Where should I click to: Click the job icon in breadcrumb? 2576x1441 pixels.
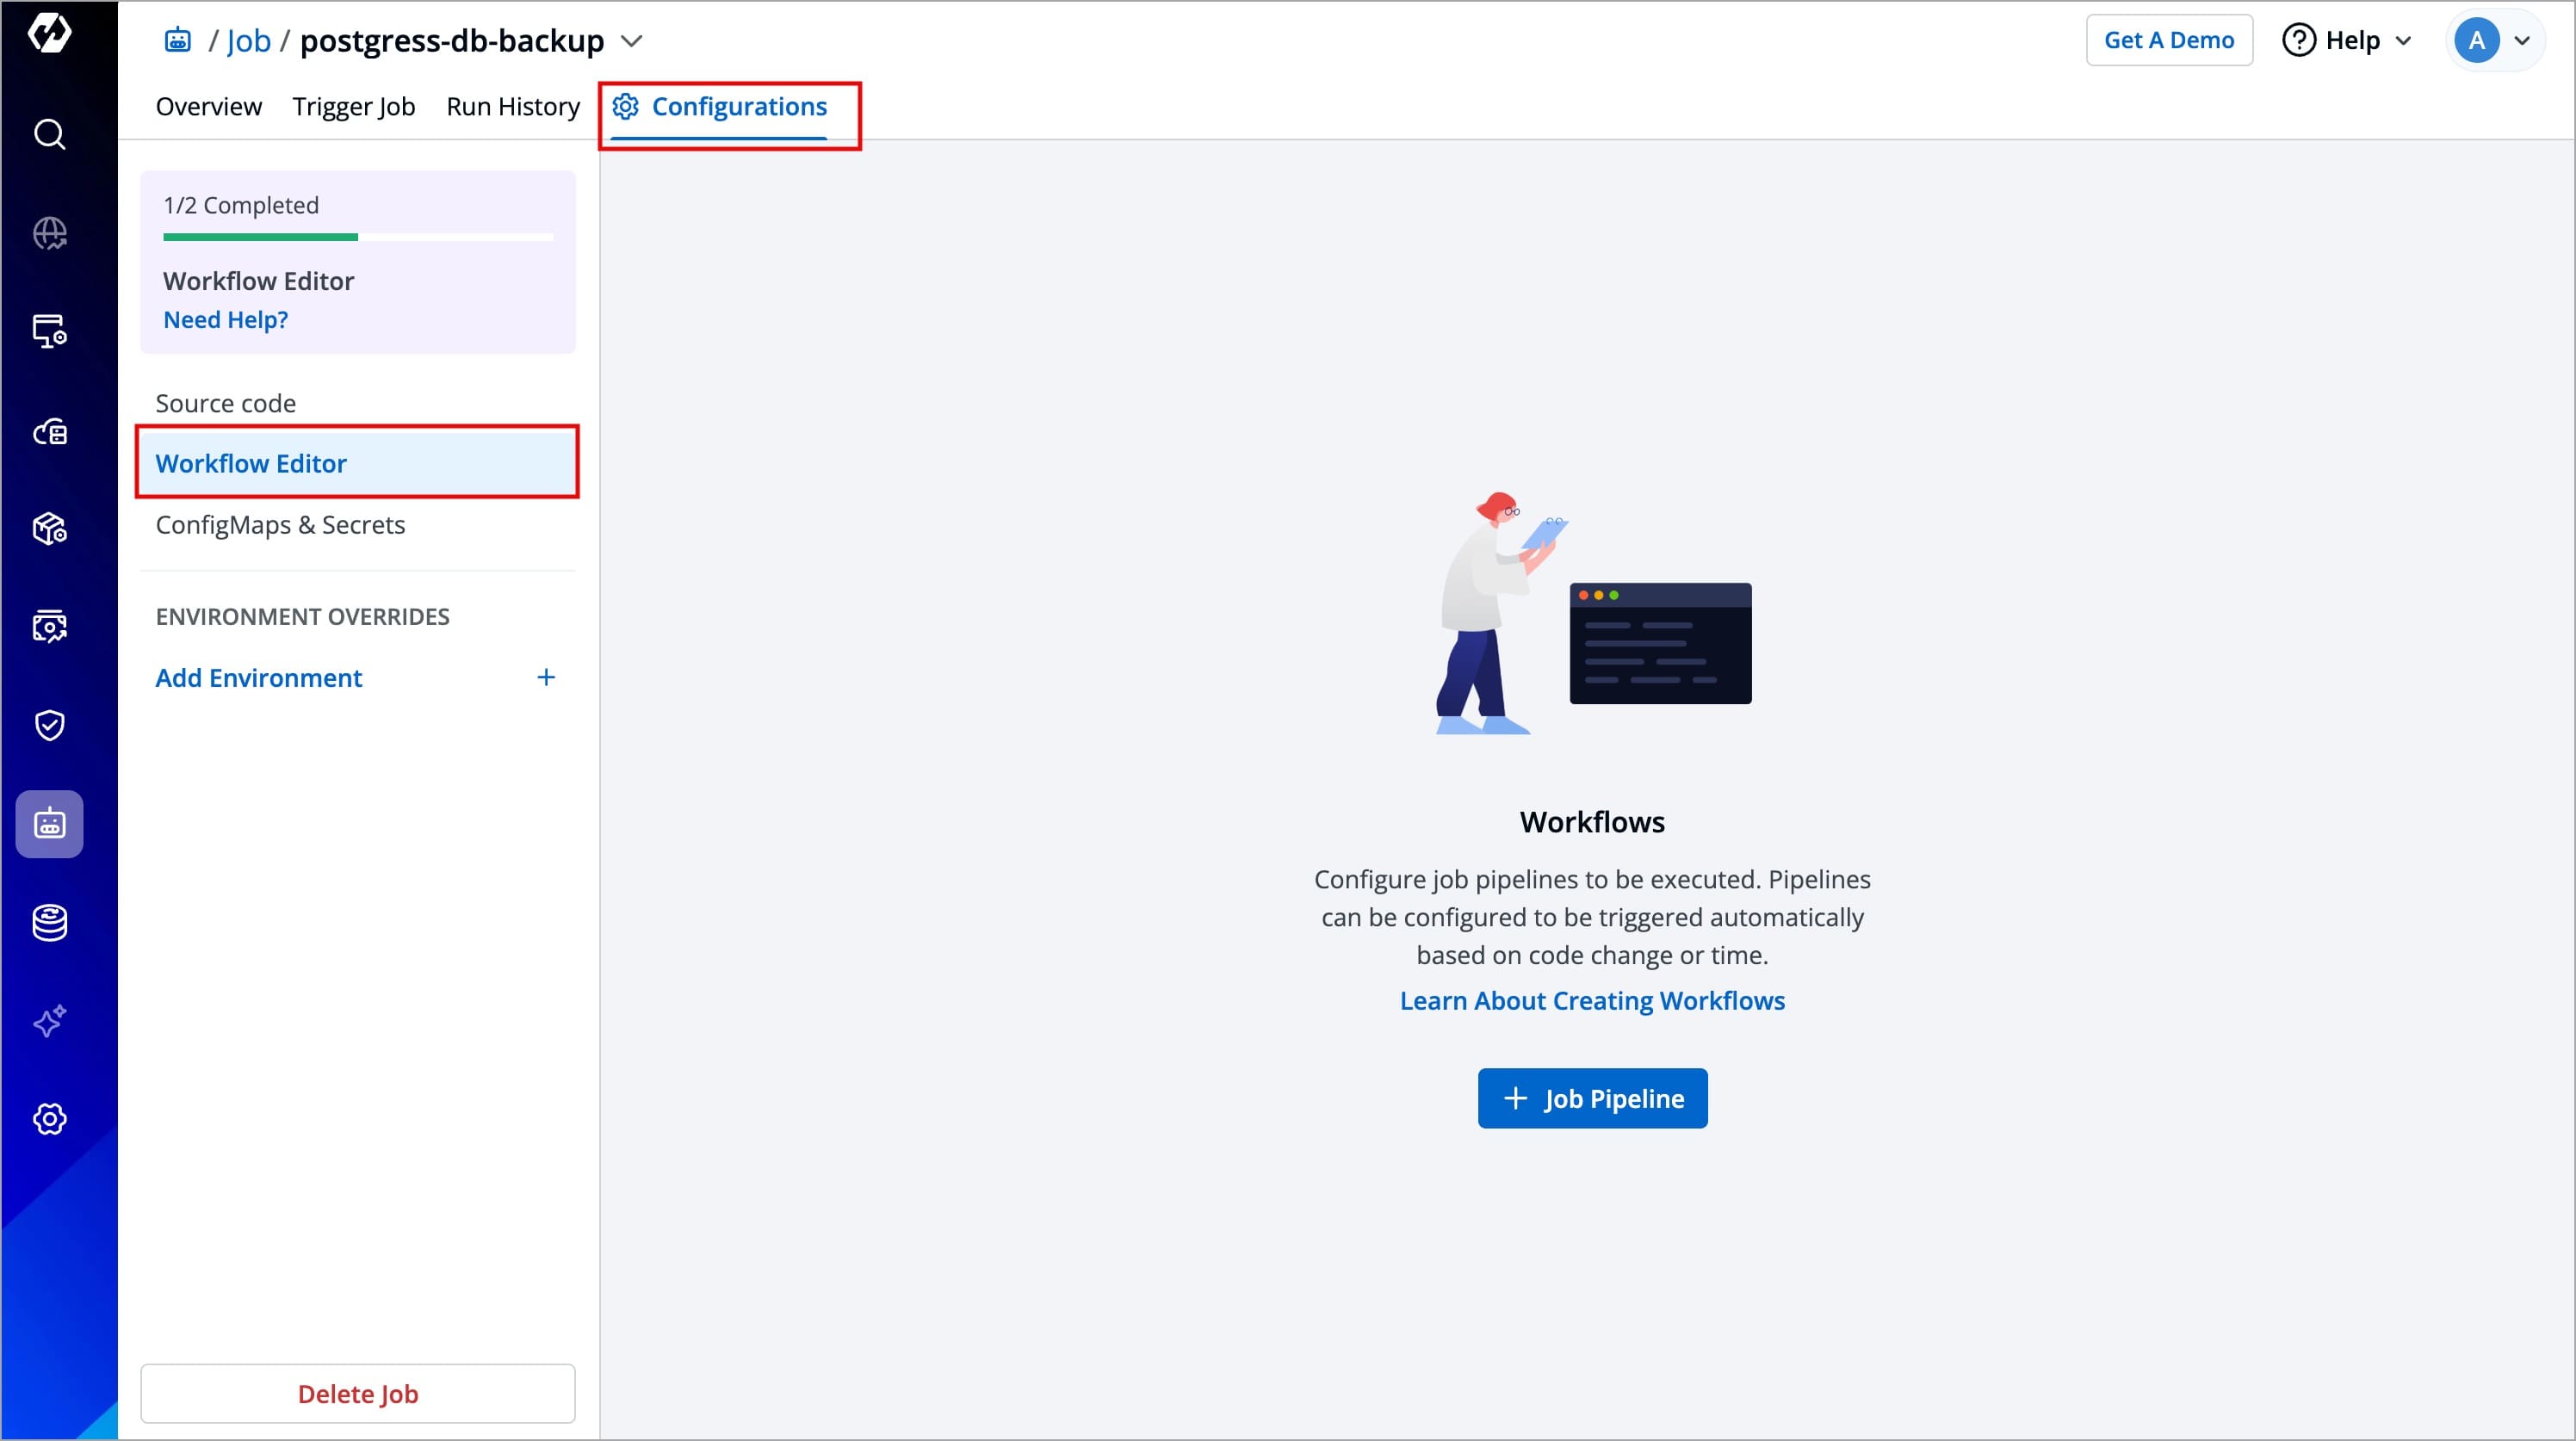[178, 40]
